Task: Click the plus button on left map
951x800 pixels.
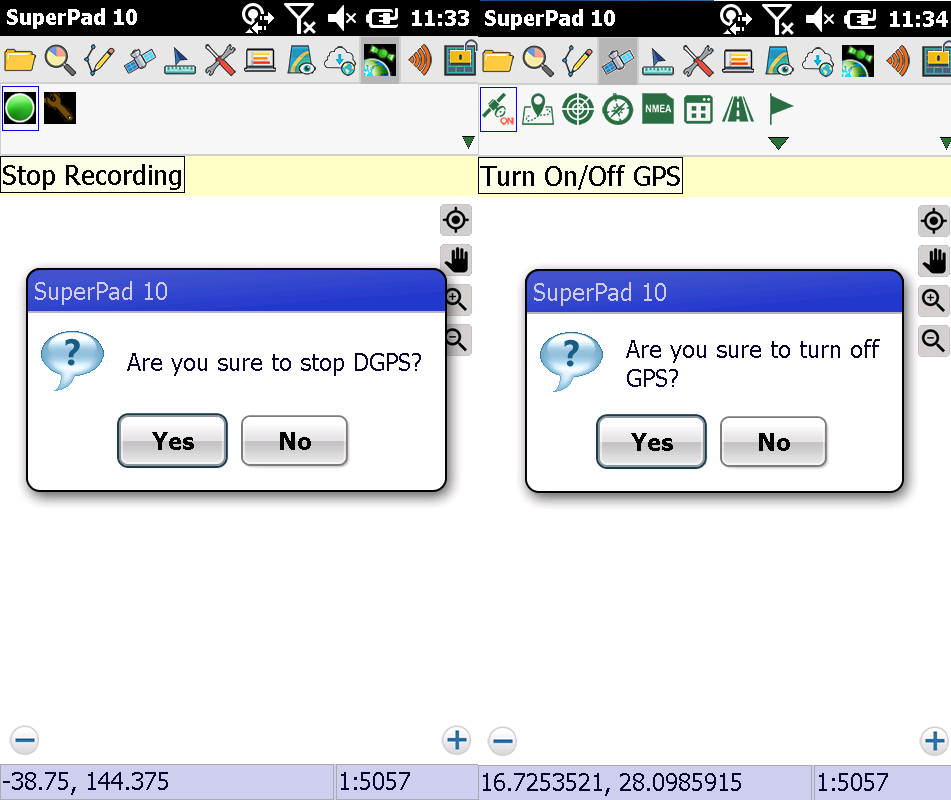Action: (456, 741)
